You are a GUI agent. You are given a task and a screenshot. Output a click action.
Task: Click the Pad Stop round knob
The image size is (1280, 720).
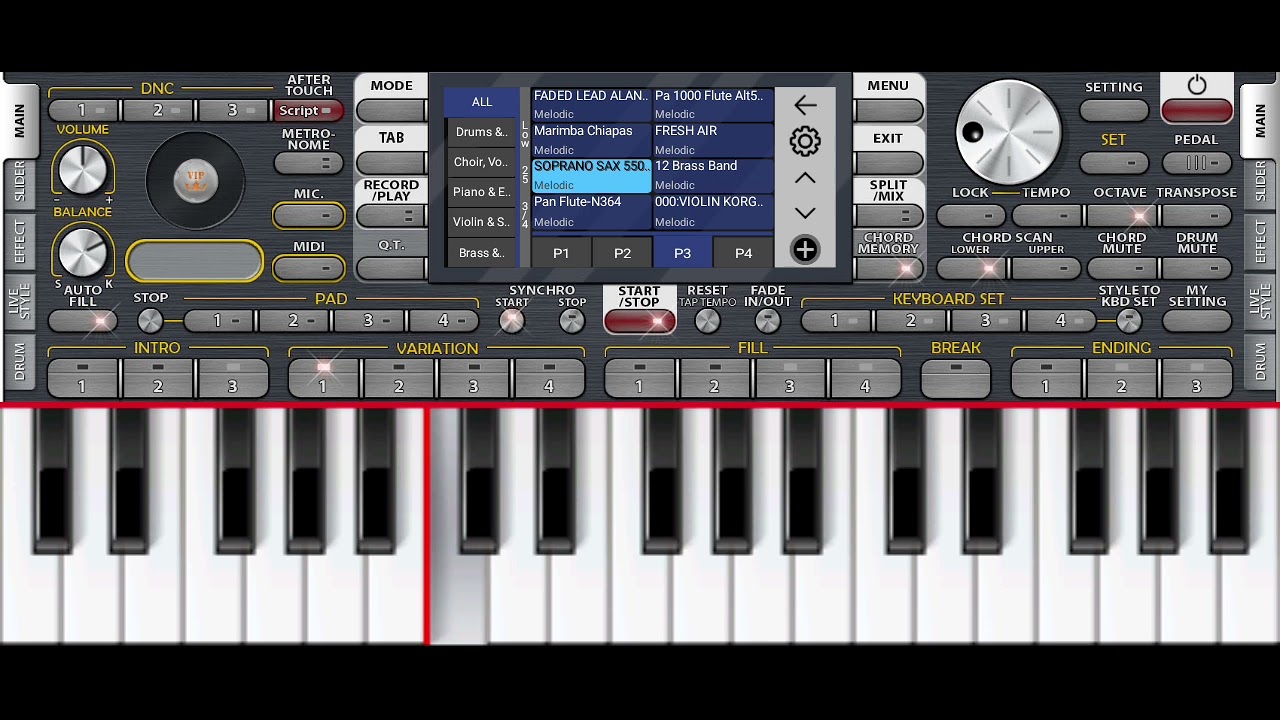click(150, 321)
